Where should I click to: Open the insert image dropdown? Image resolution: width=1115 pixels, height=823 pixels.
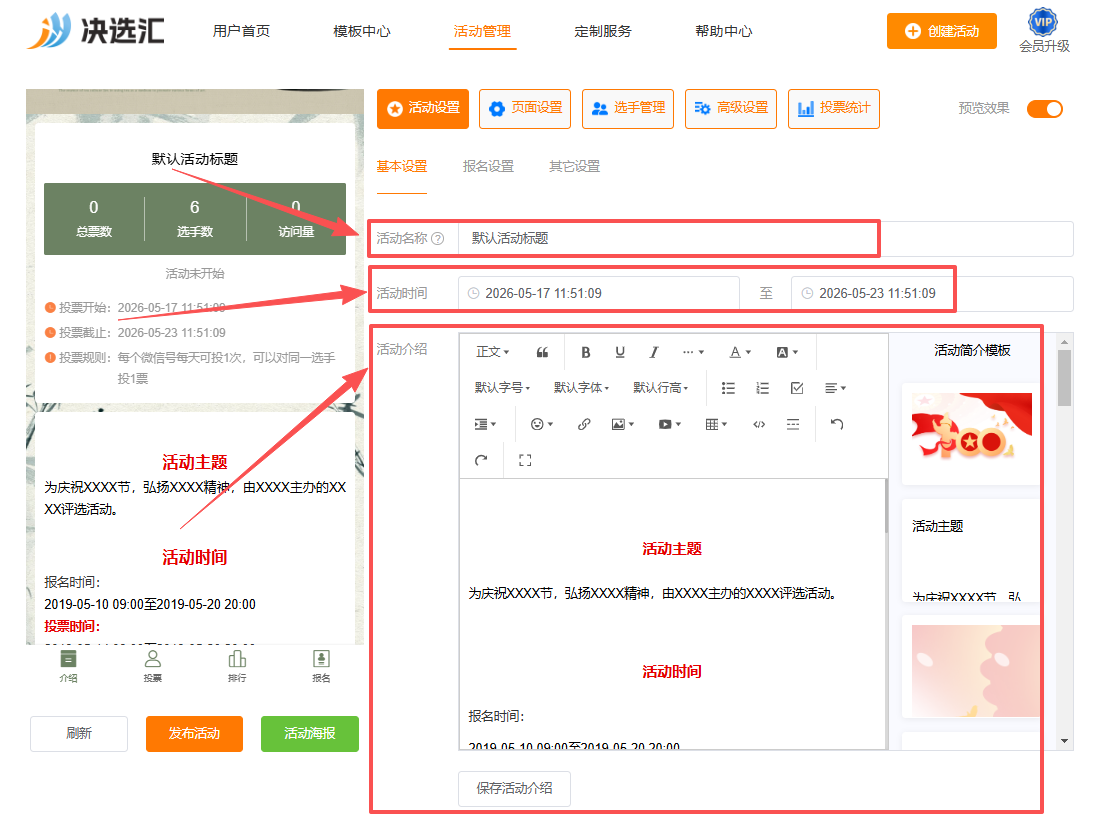623,424
